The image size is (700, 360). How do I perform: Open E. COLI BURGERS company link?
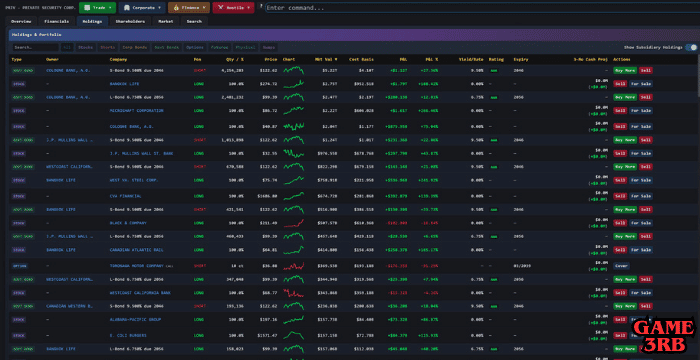click(x=128, y=335)
